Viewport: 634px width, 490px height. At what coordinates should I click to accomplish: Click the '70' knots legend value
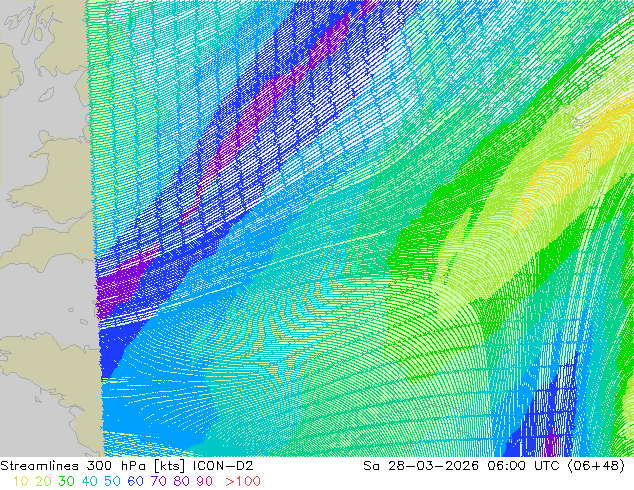[x=158, y=482]
